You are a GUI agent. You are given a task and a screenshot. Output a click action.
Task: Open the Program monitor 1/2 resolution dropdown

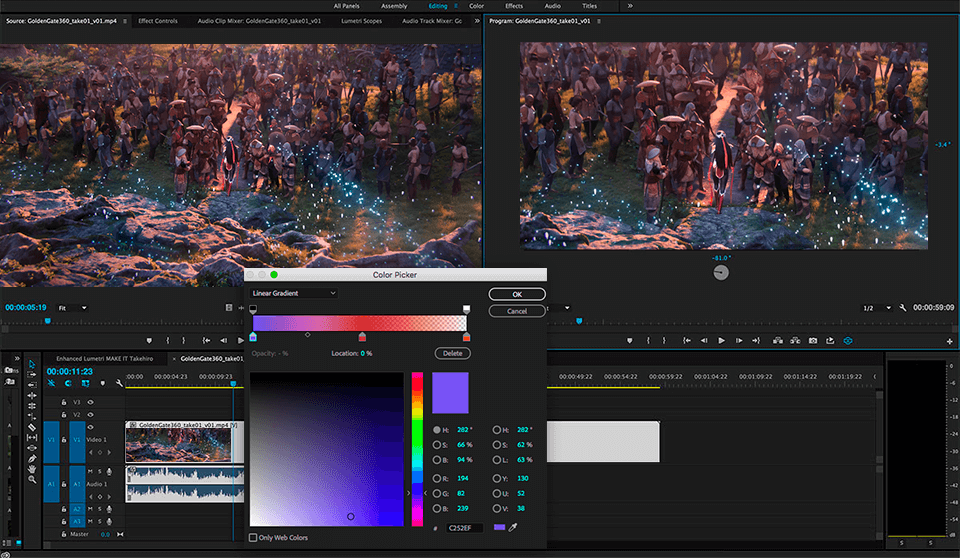pos(877,308)
